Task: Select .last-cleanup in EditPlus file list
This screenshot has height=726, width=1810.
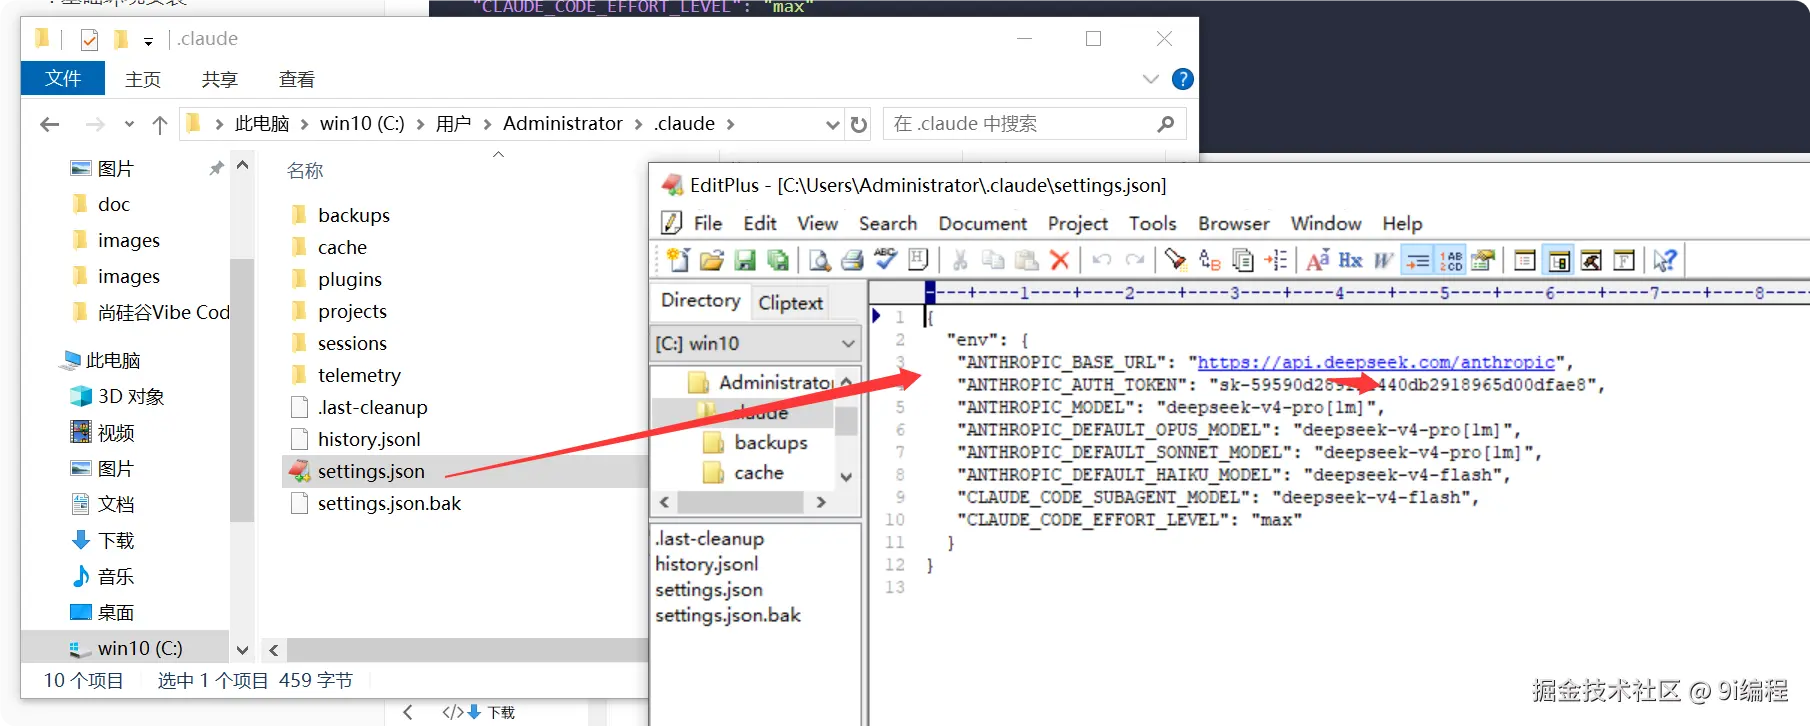Action: [x=710, y=538]
